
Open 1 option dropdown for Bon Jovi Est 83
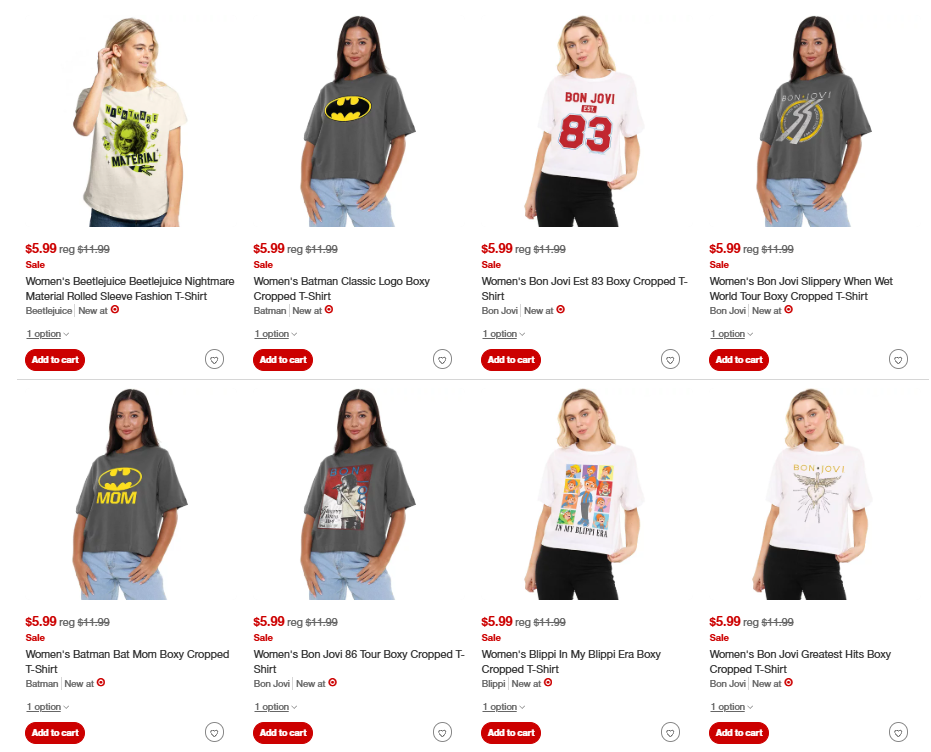click(504, 334)
